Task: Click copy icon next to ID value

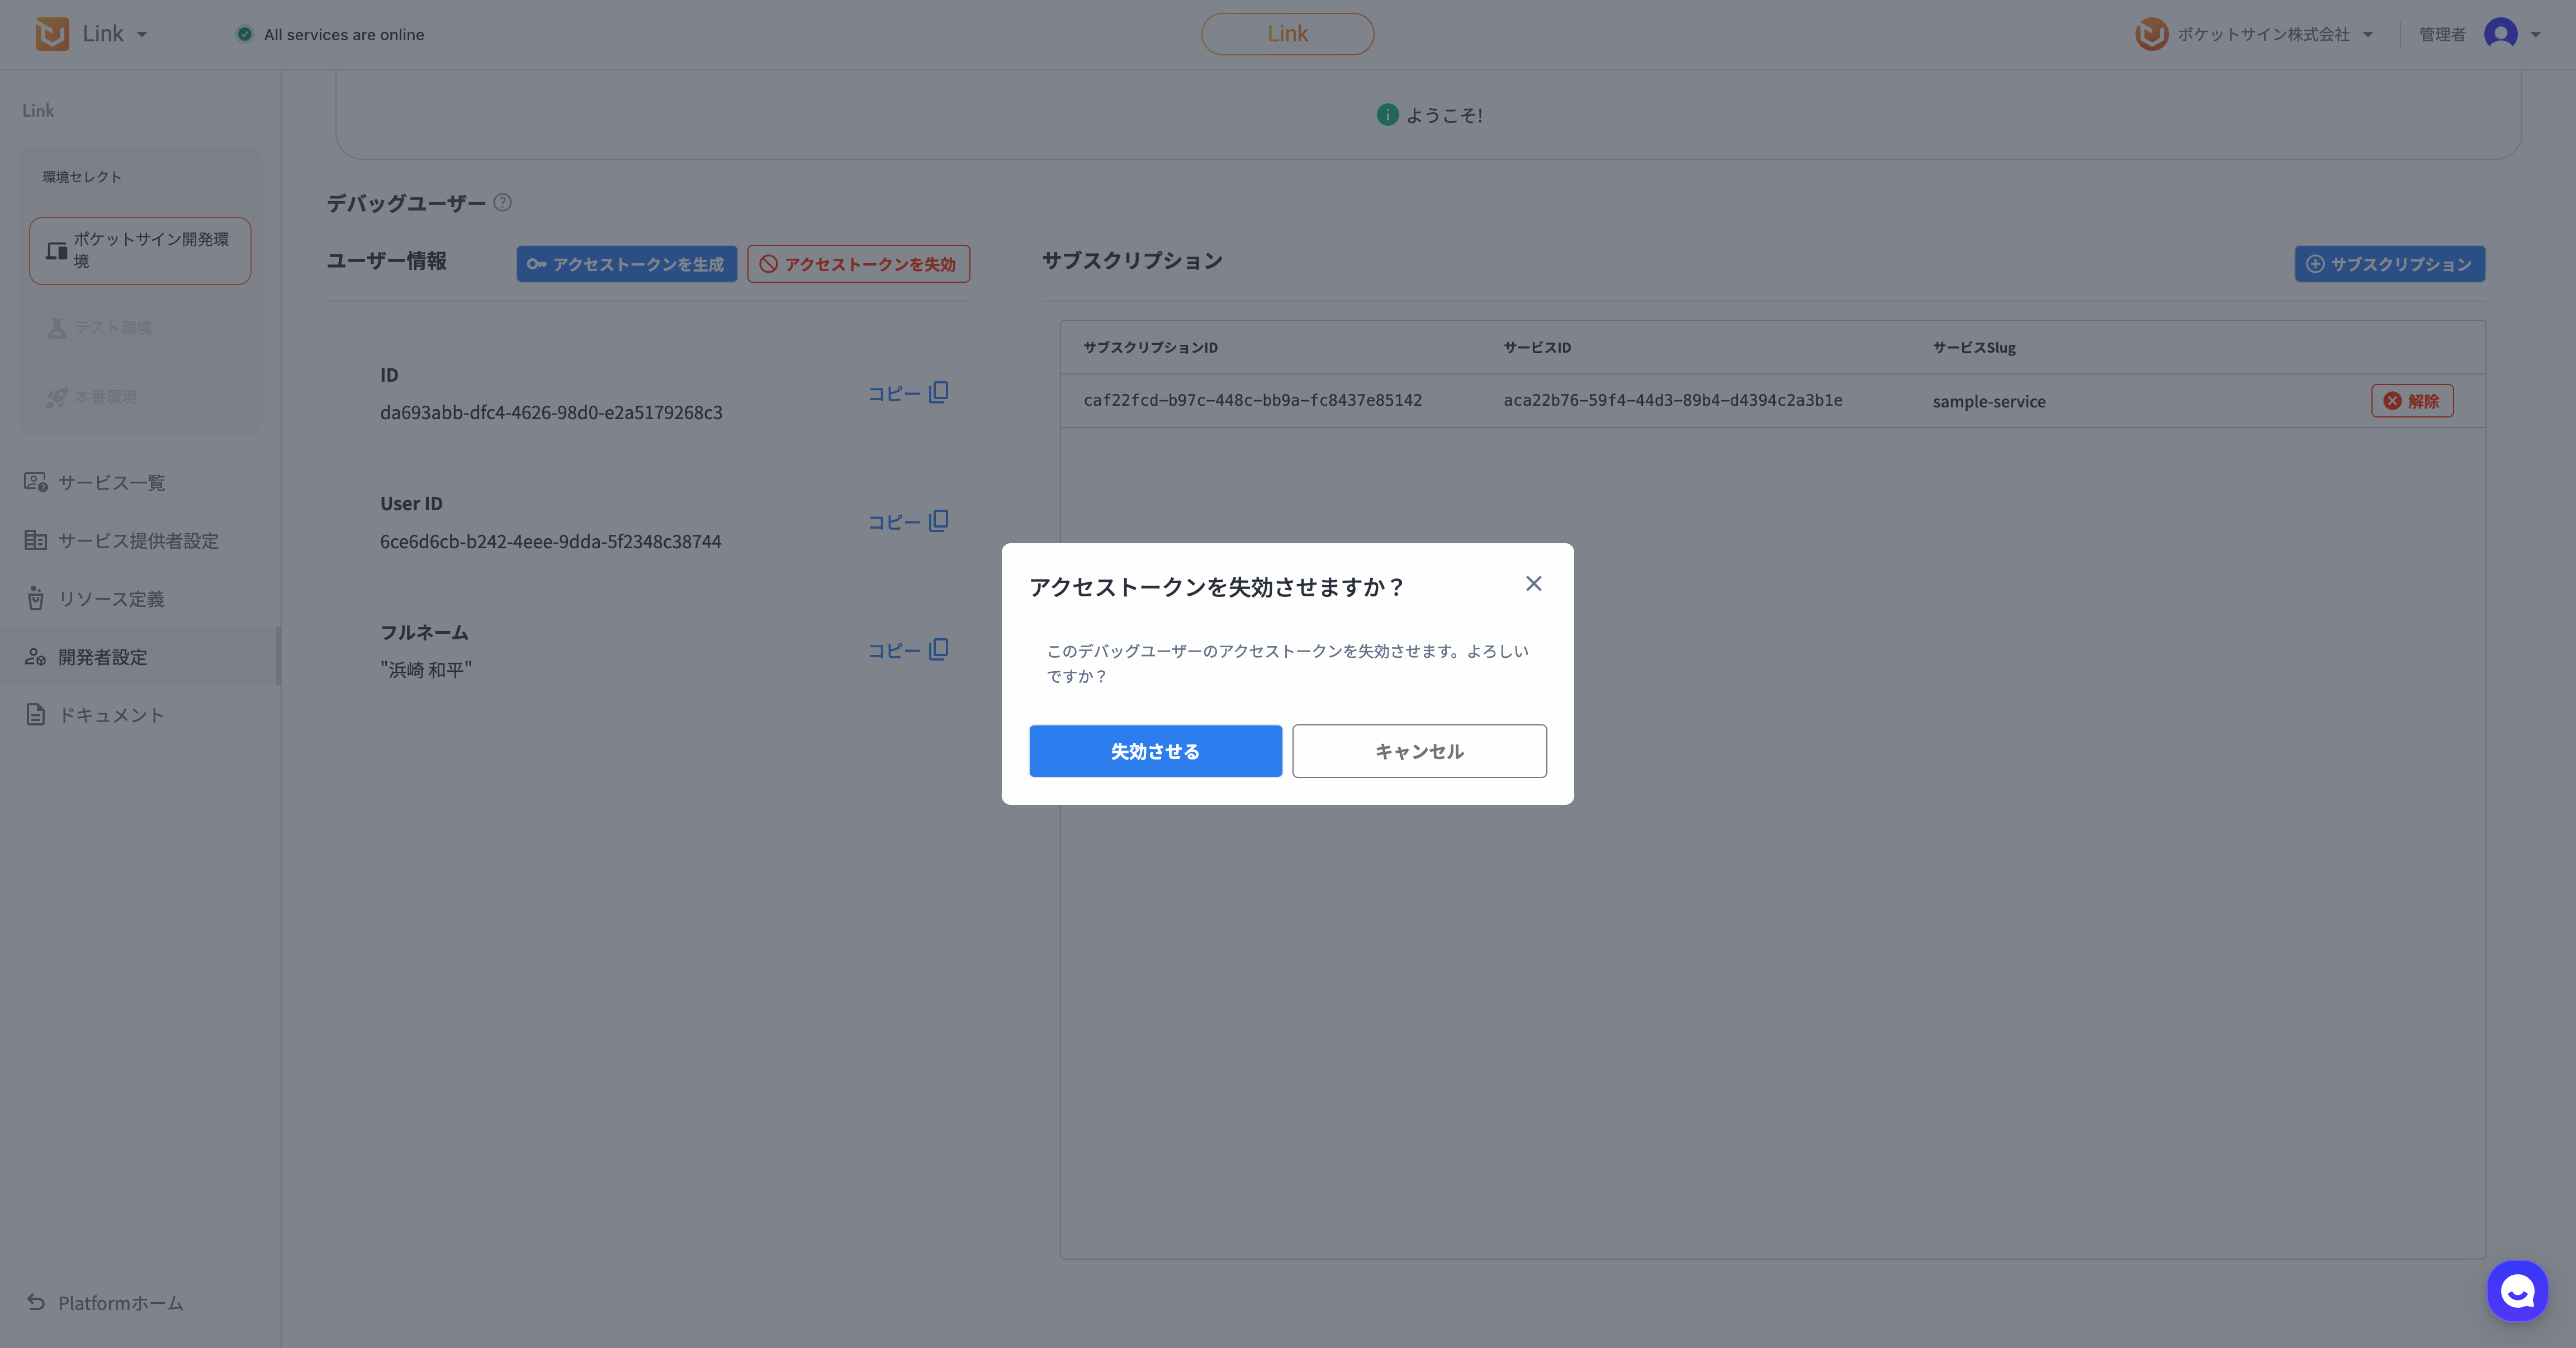Action: (938, 392)
